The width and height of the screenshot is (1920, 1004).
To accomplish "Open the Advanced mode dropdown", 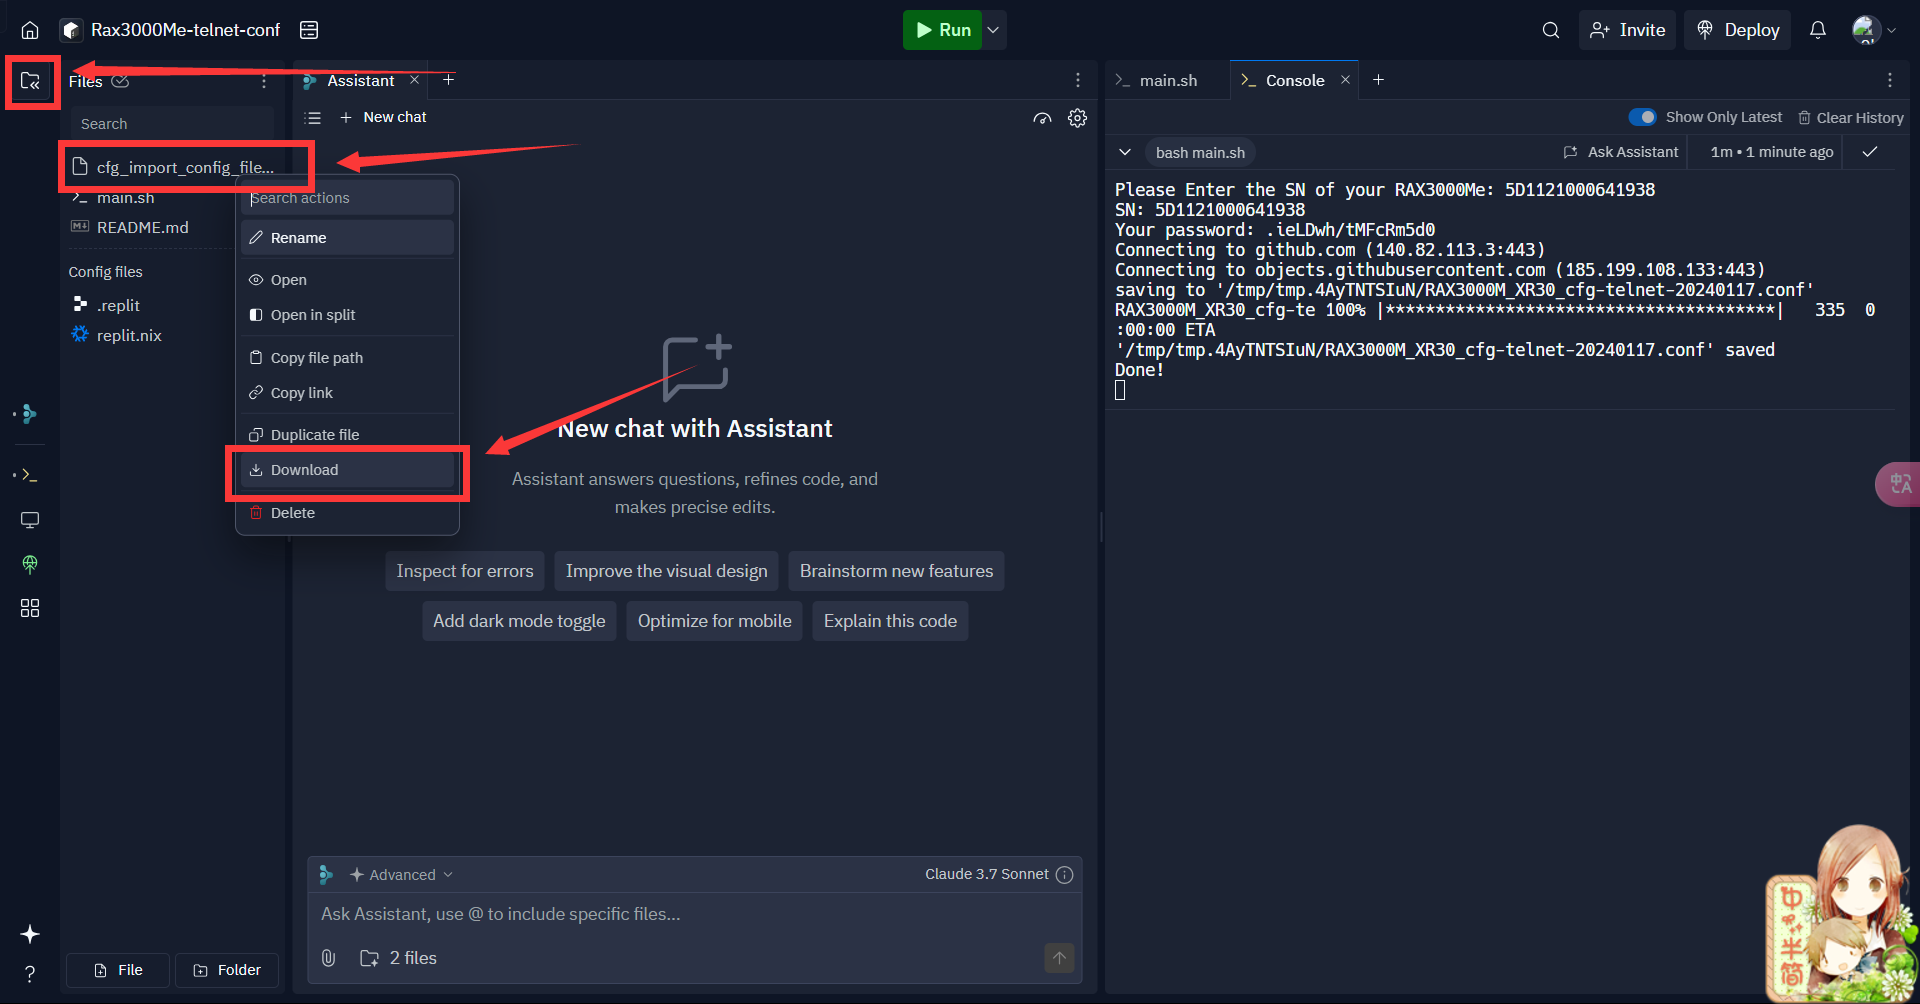I will 401,875.
